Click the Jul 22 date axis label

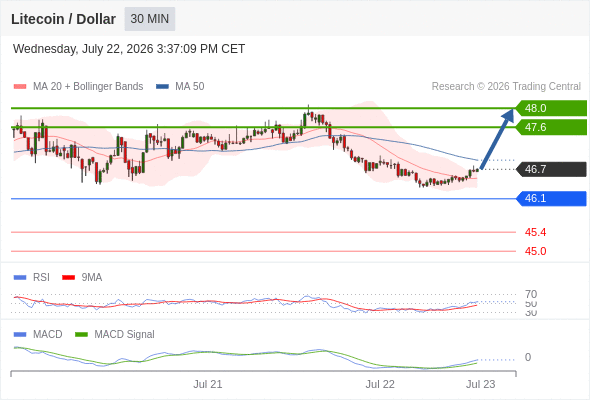pos(380,384)
